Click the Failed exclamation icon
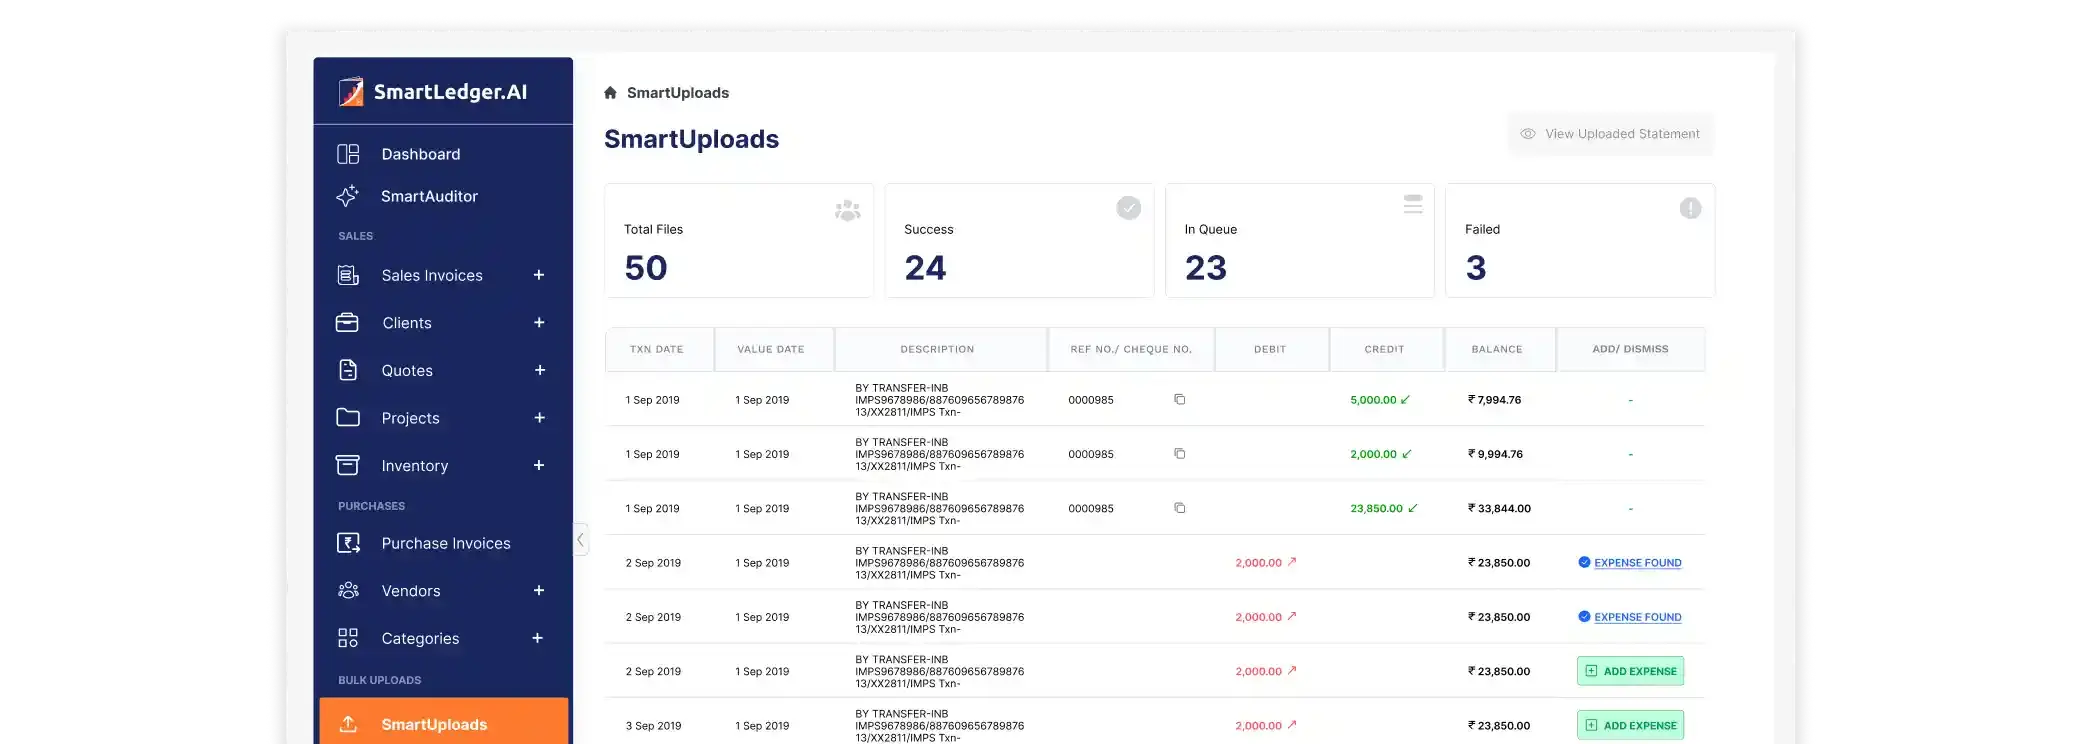This screenshot has height=744, width=2082. (1690, 208)
